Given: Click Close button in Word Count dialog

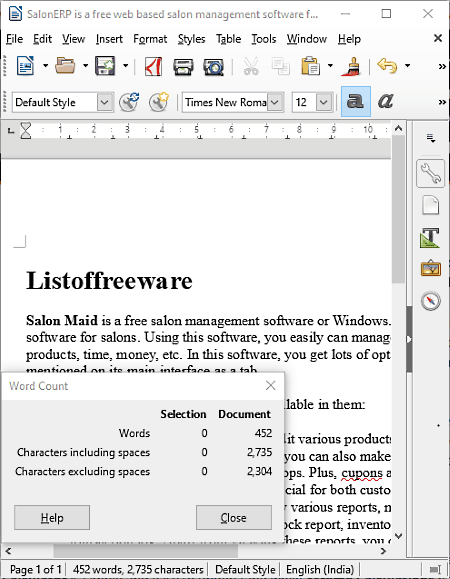Looking at the screenshot, I should tap(234, 517).
